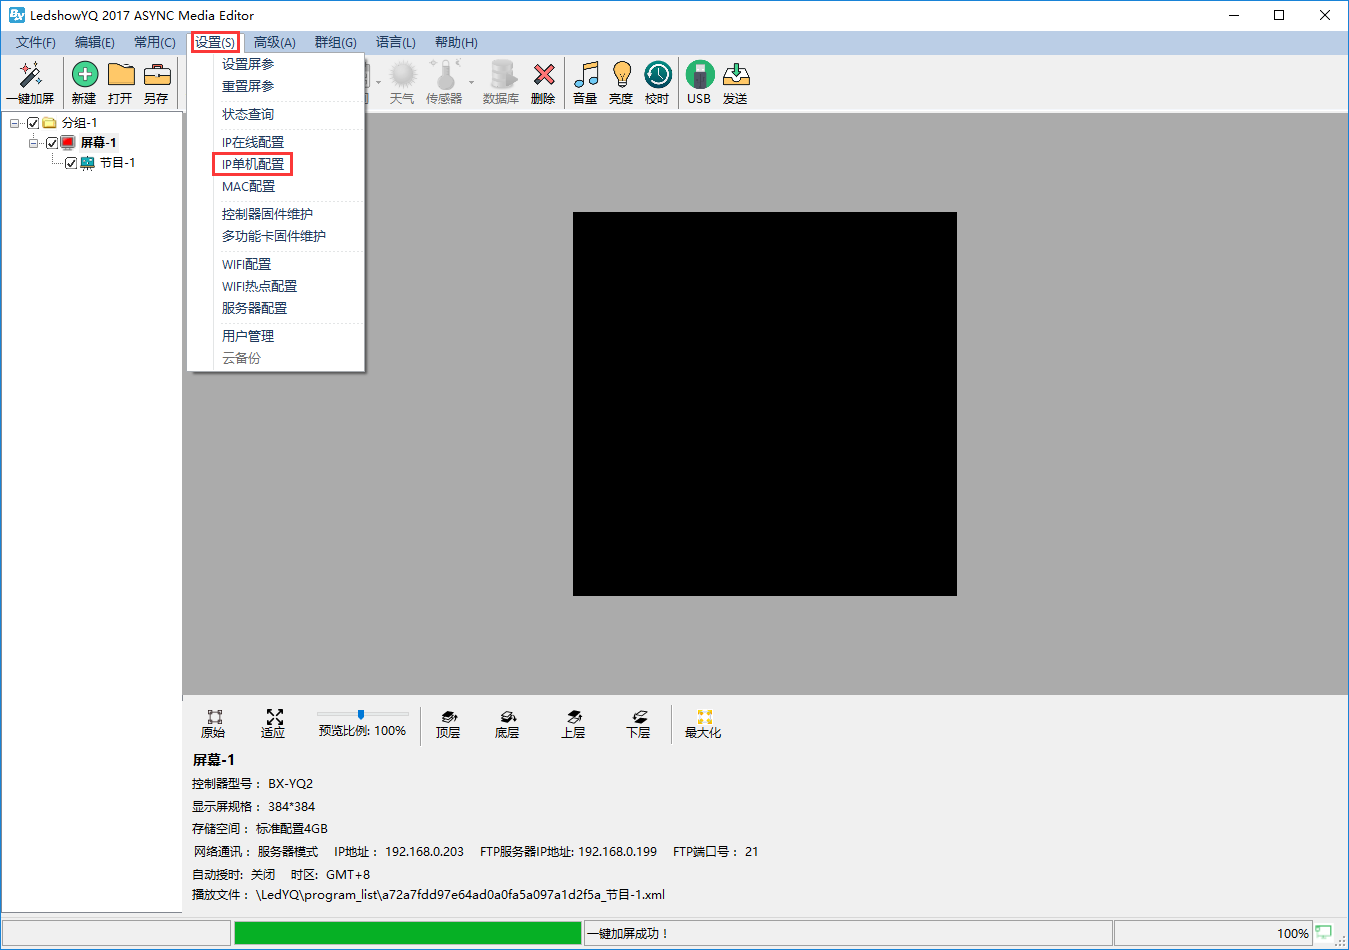Toggle the 节目-1 program checkbox
The width and height of the screenshot is (1349, 950).
click(71, 163)
